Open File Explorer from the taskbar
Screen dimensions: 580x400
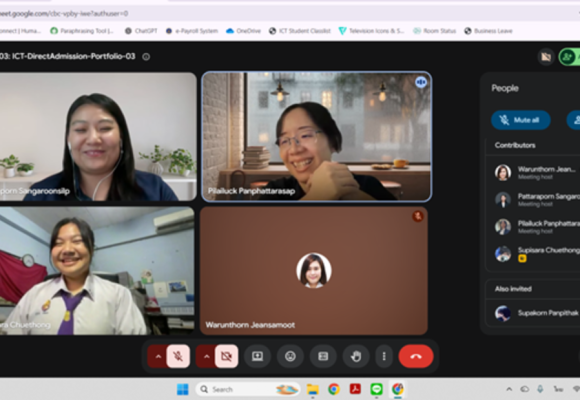point(313,389)
